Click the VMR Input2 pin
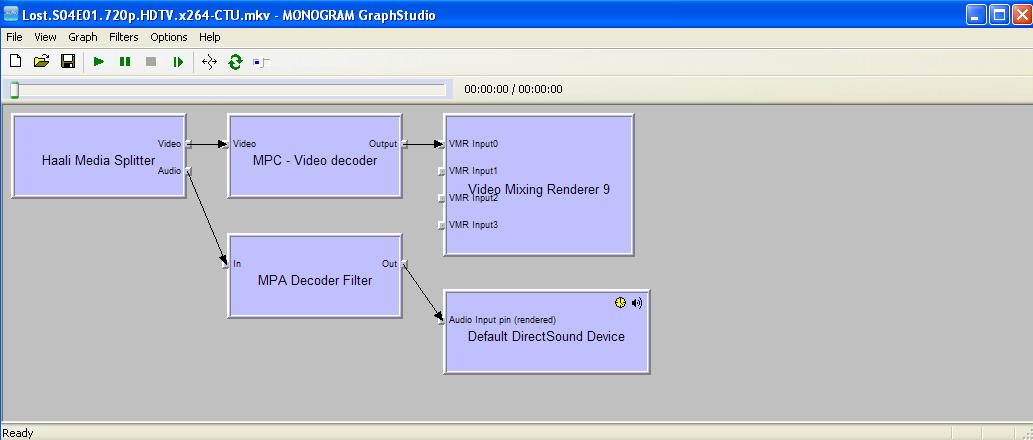 441,198
